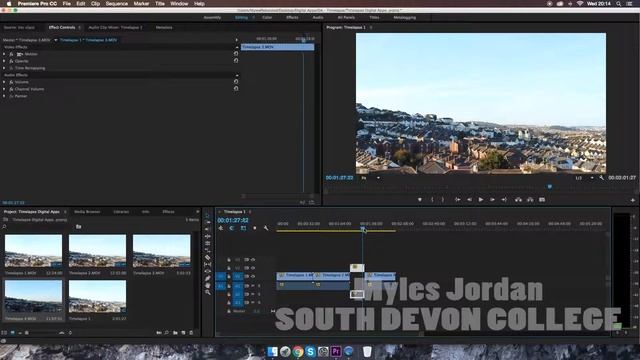Reset the Channel Volume effect
The image size is (640, 360).
click(x=236, y=89)
